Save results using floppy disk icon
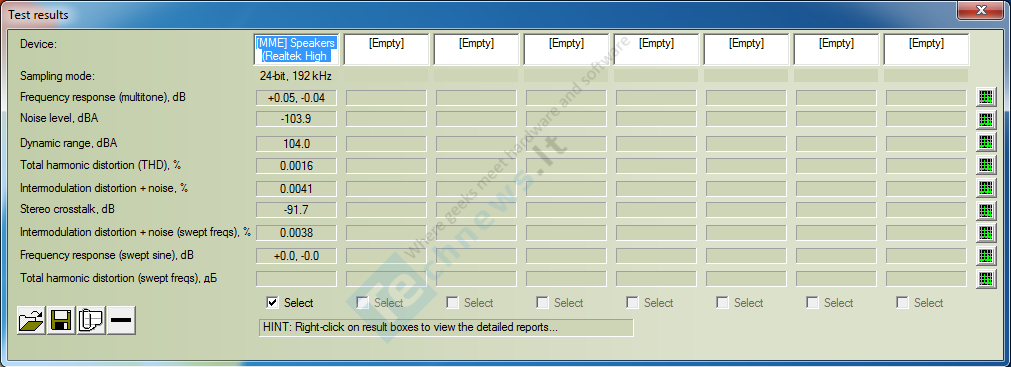The height and width of the screenshot is (367, 1011). pos(61,321)
